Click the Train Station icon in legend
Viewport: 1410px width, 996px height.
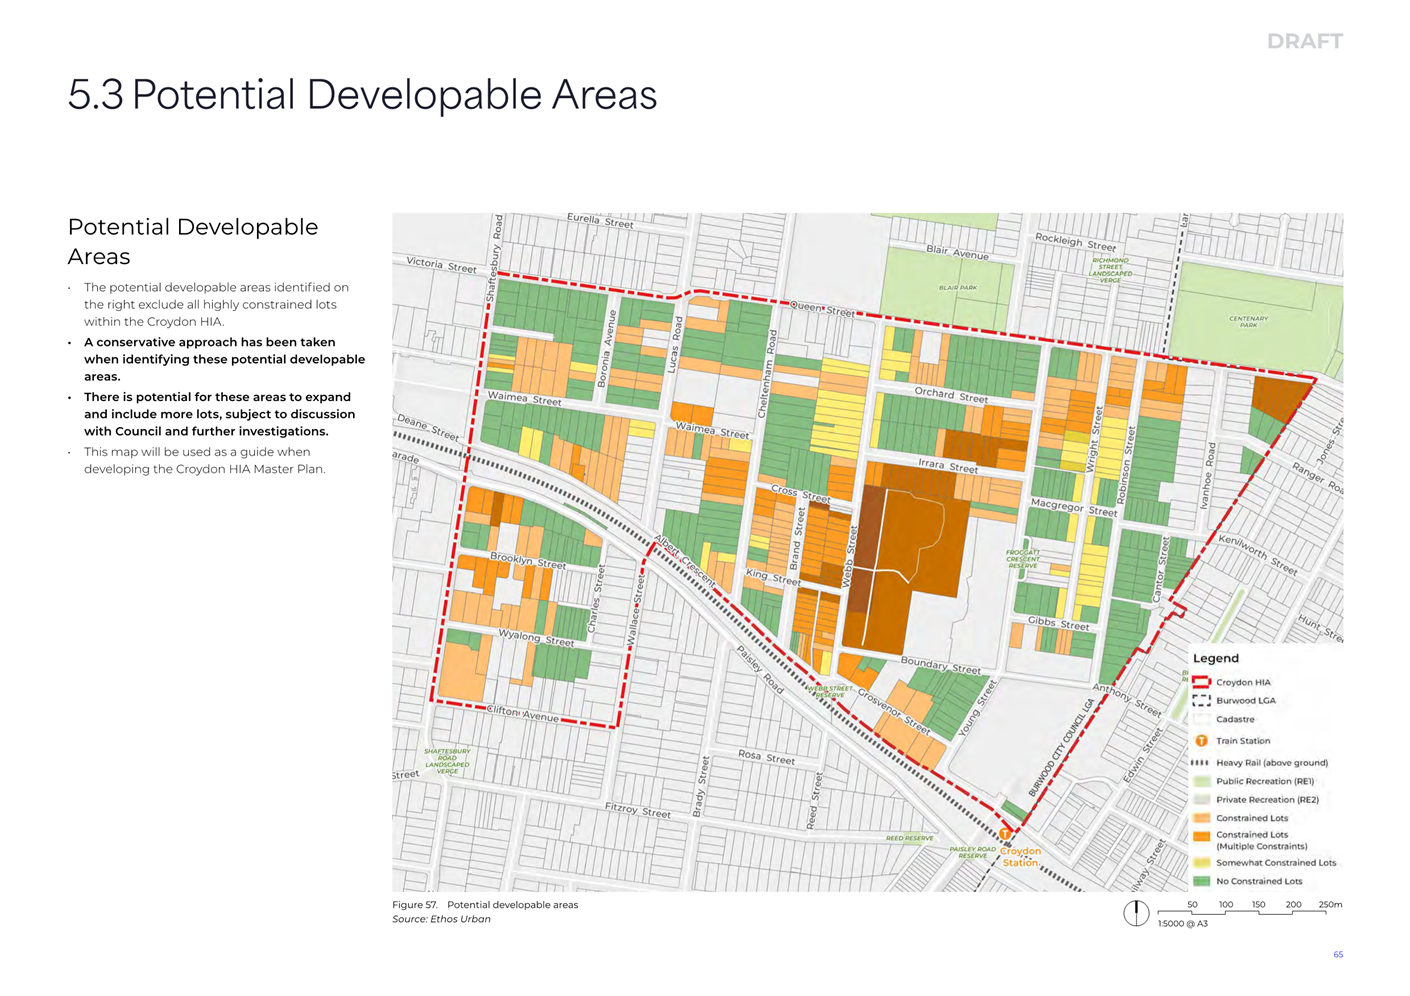[1201, 741]
